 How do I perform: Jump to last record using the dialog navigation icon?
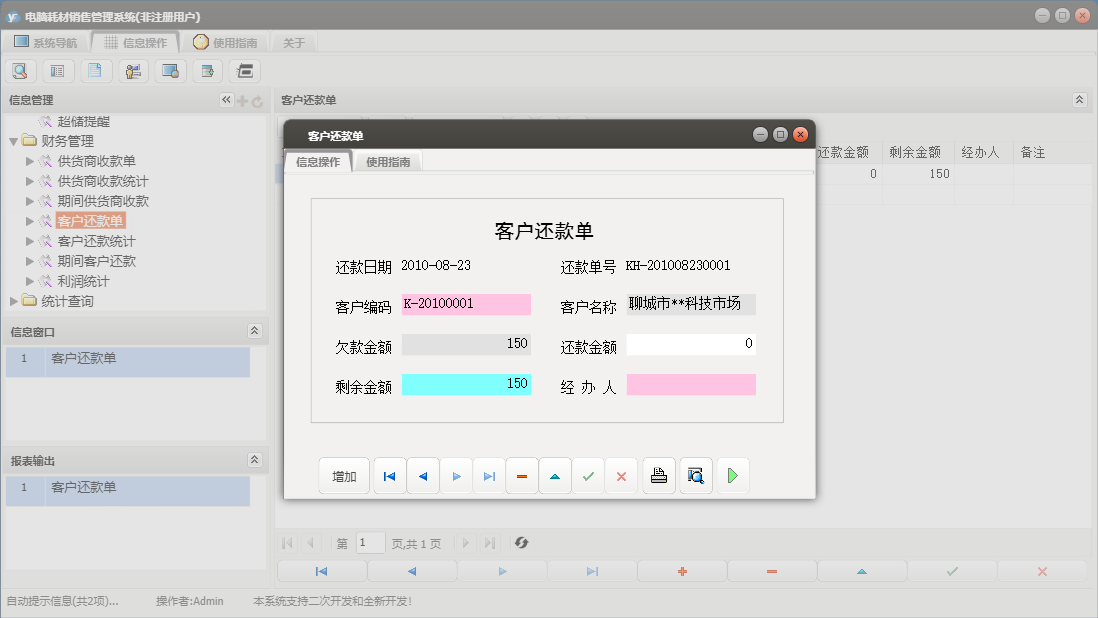tap(489, 476)
